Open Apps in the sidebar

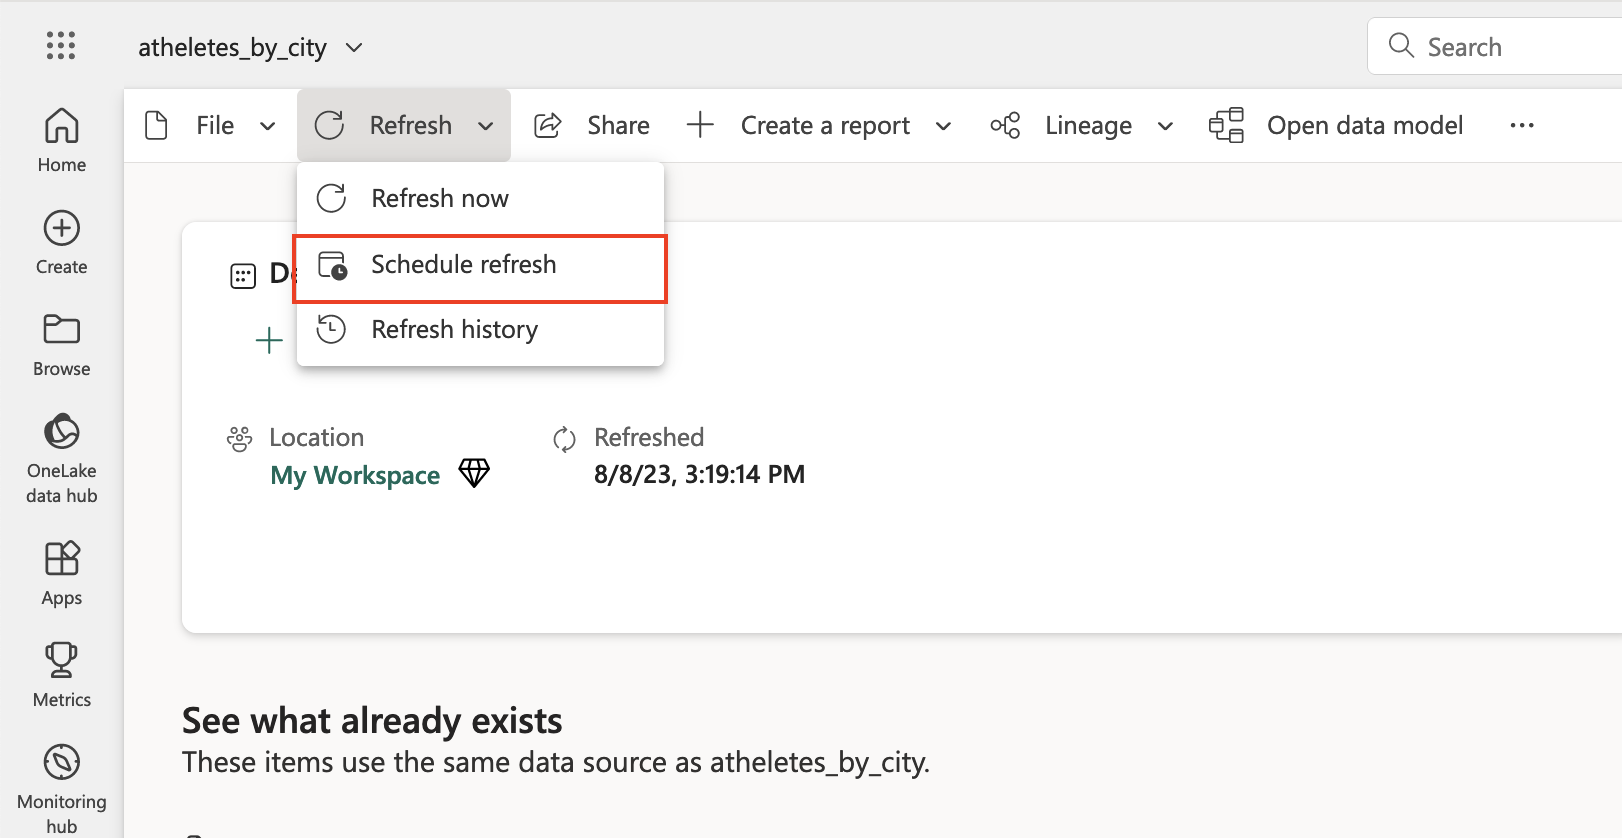[61, 573]
